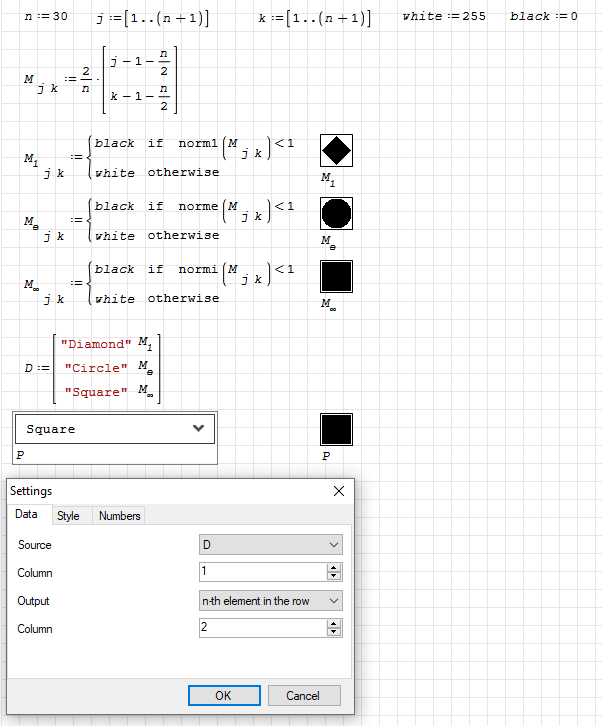Decrease the first Column value with down arrow
The image size is (602, 726).
pyautogui.click(x=334, y=577)
